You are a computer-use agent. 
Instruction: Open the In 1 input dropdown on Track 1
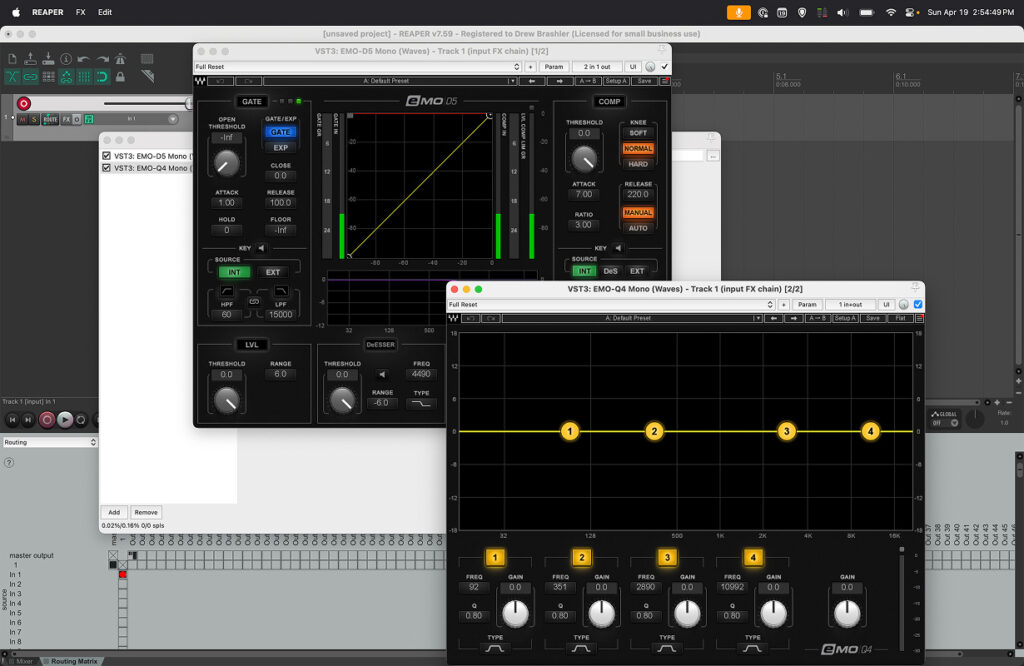(x=172, y=120)
